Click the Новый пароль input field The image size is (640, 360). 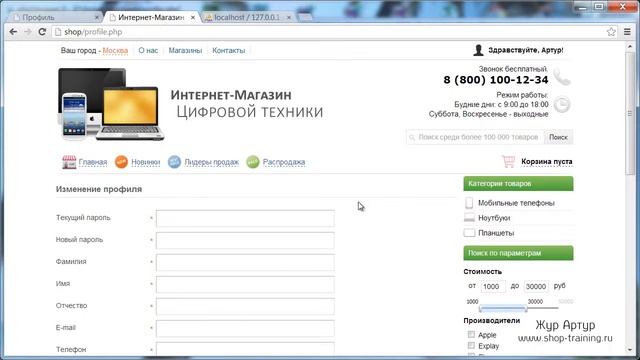245,240
